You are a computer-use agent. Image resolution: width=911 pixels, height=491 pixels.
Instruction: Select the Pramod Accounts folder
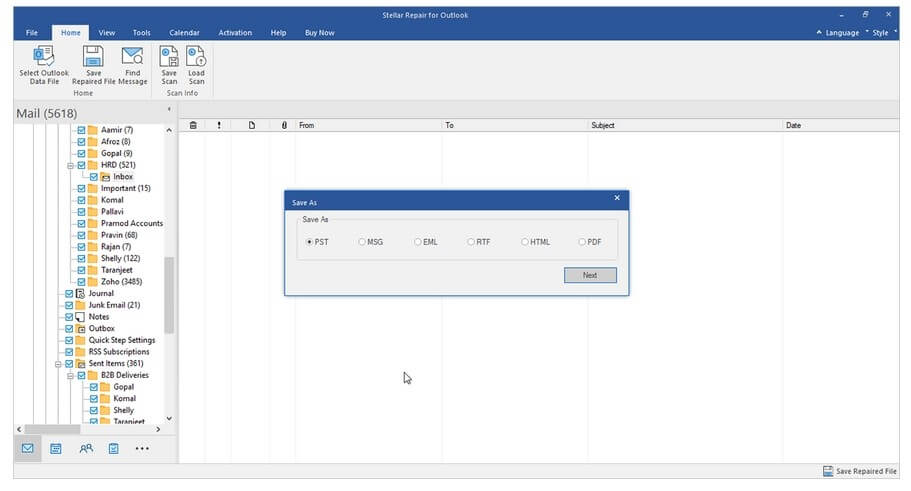point(132,223)
